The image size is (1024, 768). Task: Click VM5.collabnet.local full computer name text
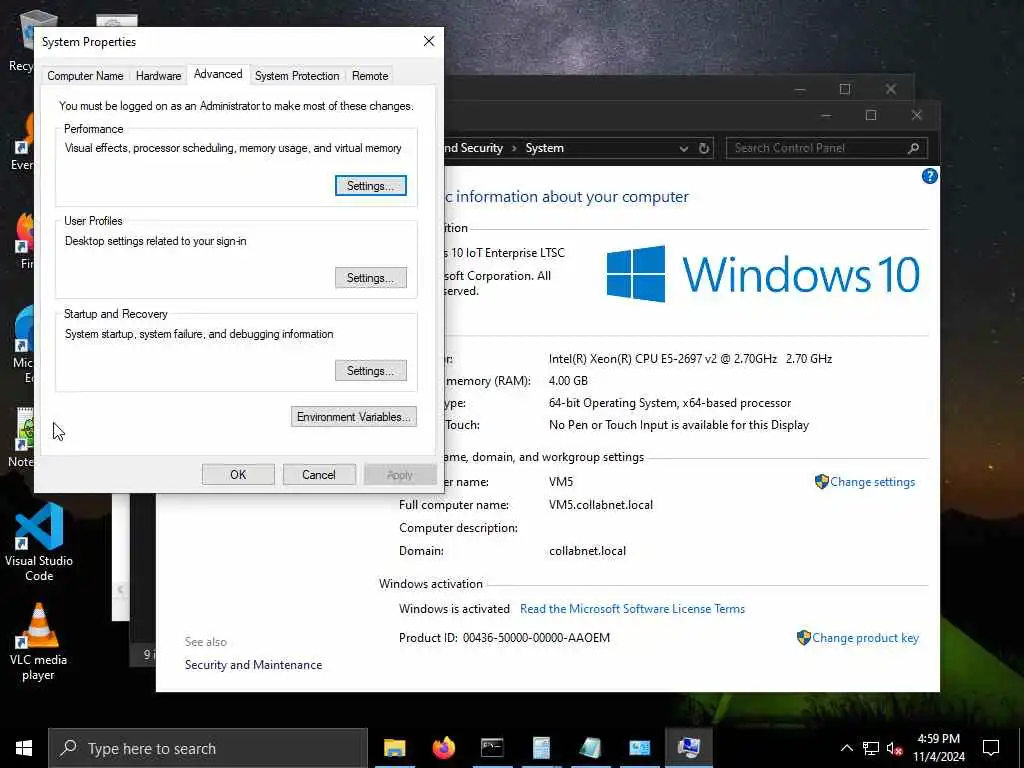tap(601, 505)
